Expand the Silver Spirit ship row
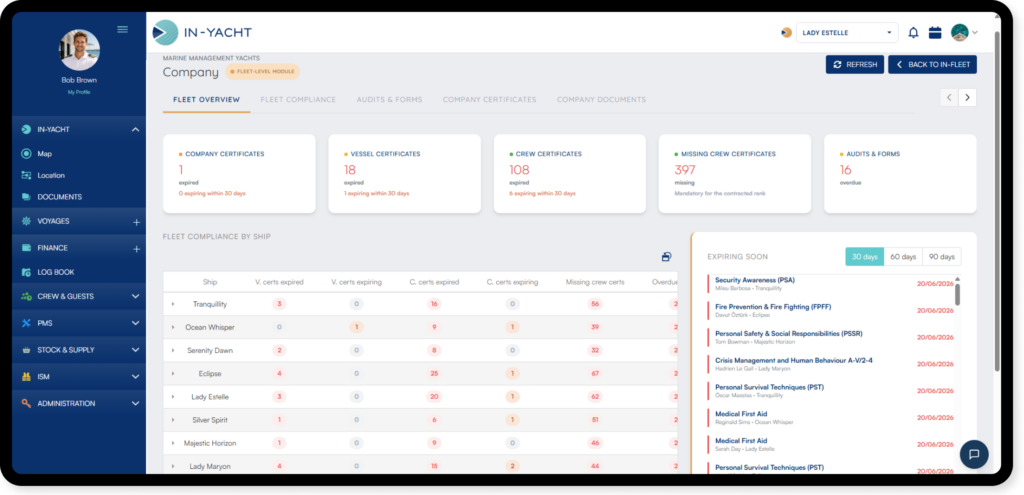 click(173, 420)
